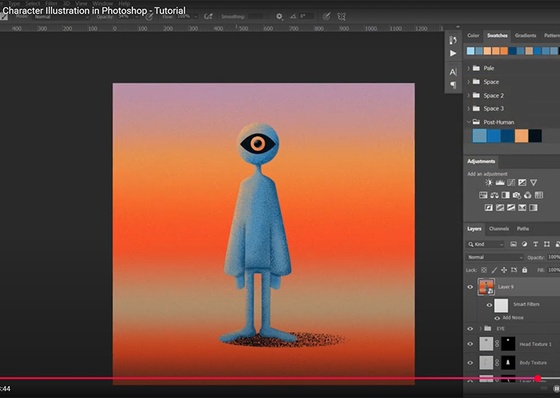This screenshot has width=560, height=398.
Task: Click the symmetry butterfly icon
Action: (x=341, y=16)
